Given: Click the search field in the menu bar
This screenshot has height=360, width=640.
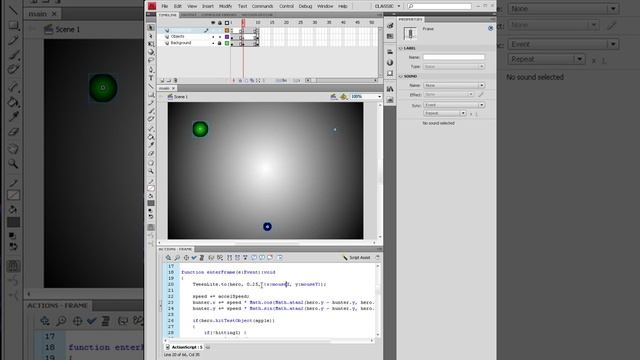Looking at the screenshot, I should (x=440, y=6).
